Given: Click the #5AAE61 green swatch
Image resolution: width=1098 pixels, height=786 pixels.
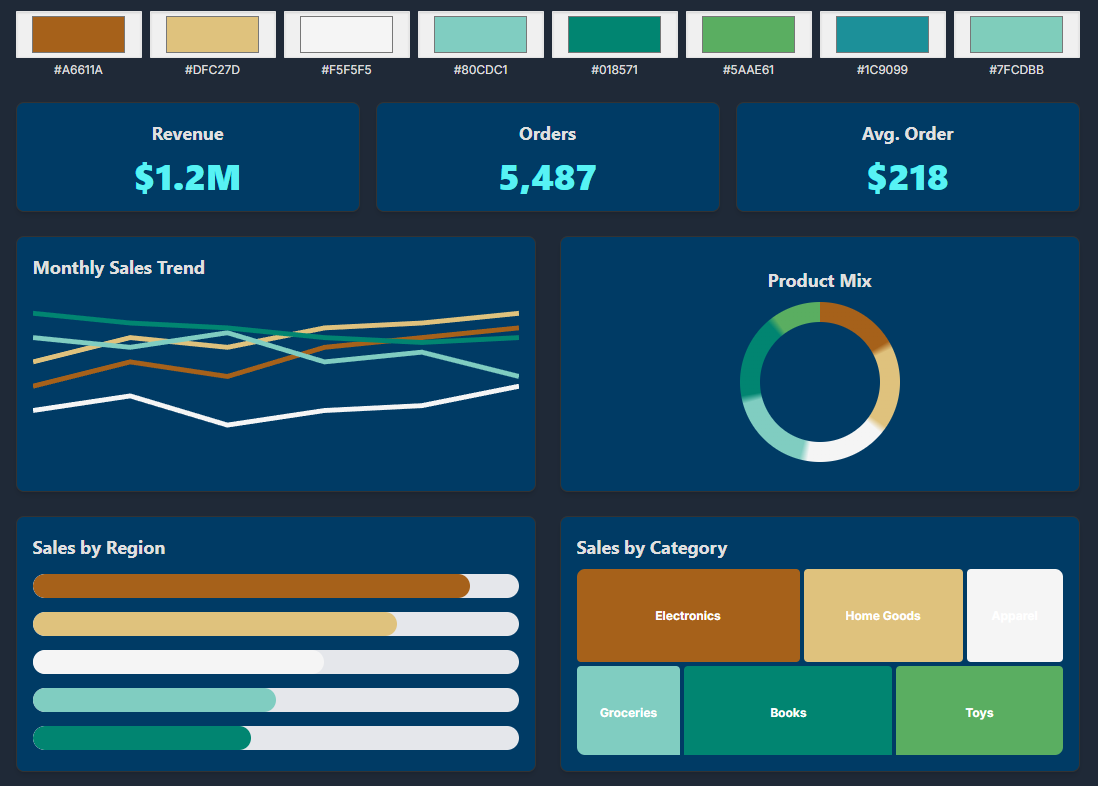Looking at the screenshot, I should click(748, 33).
